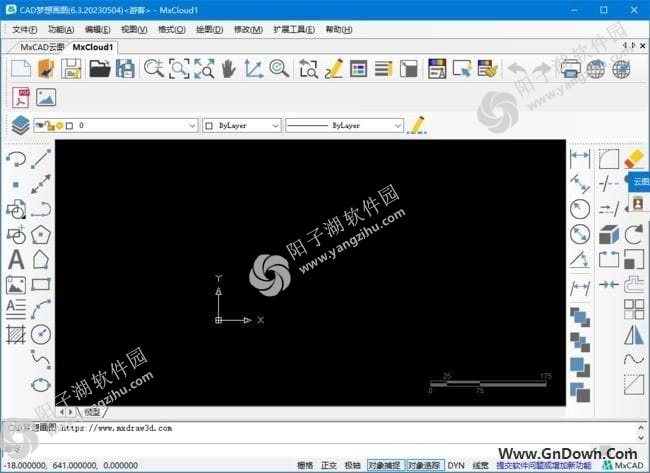Click the submit software feedback link
Viewport: 650px width, 473px height.
tap(544, 466)
